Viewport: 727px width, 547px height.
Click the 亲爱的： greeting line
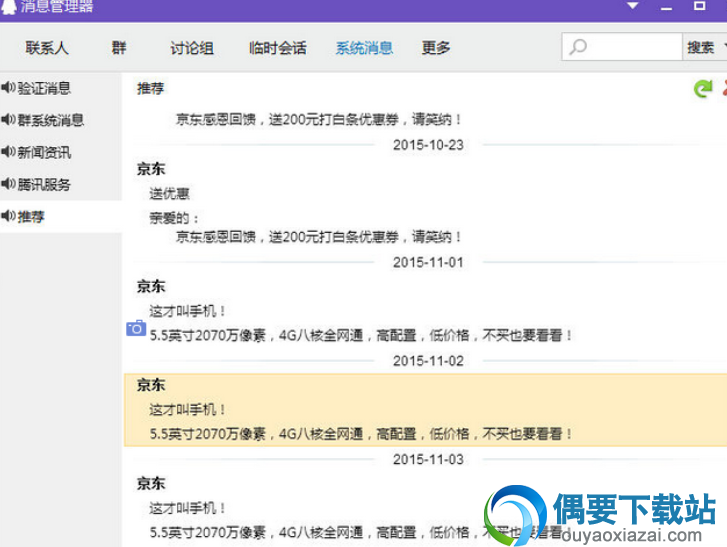174,218
